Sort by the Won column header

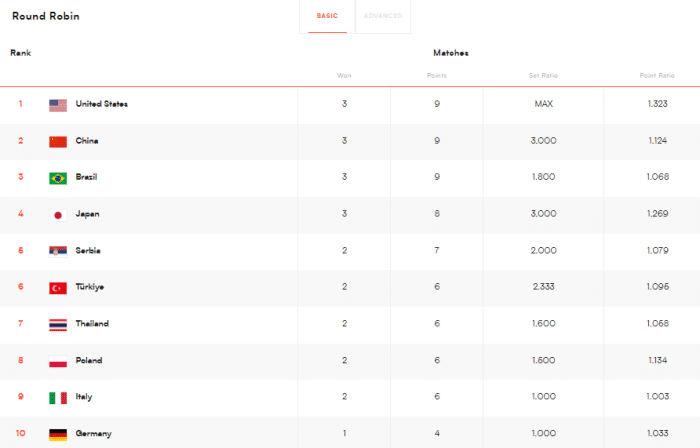[x=344, y=75]
